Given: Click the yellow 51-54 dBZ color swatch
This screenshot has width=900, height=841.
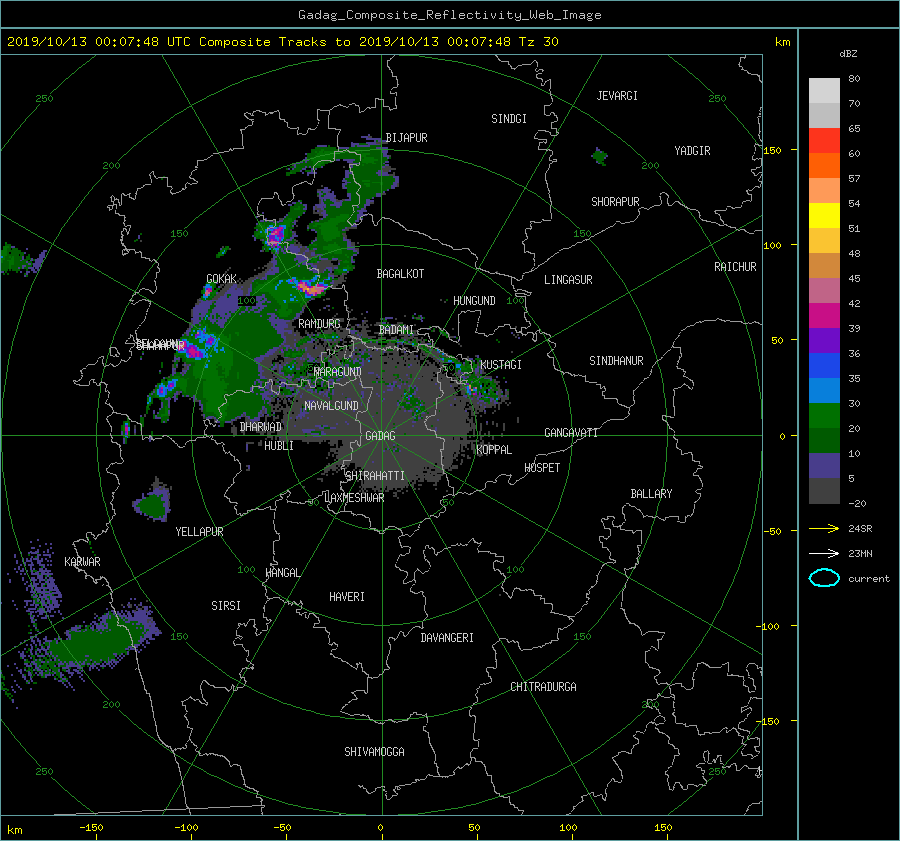Looking at the screenshot, I should 824,216.
